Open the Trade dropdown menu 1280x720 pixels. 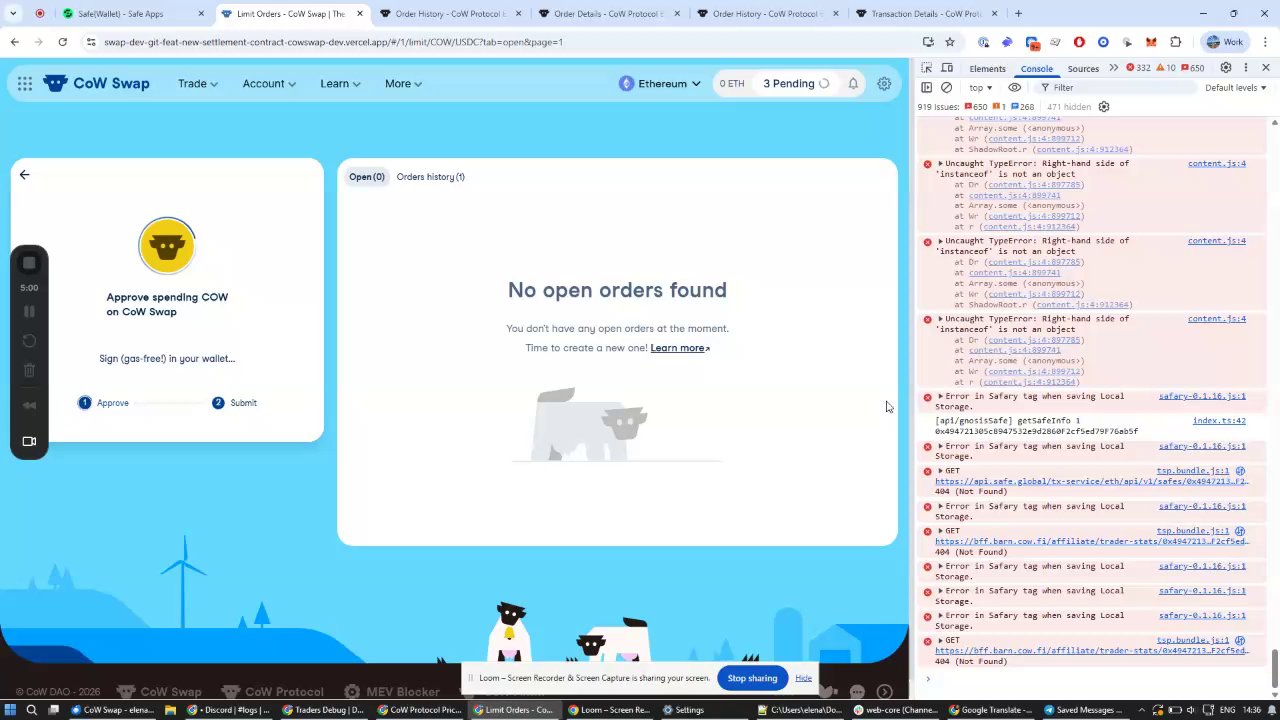coord(198,84)
